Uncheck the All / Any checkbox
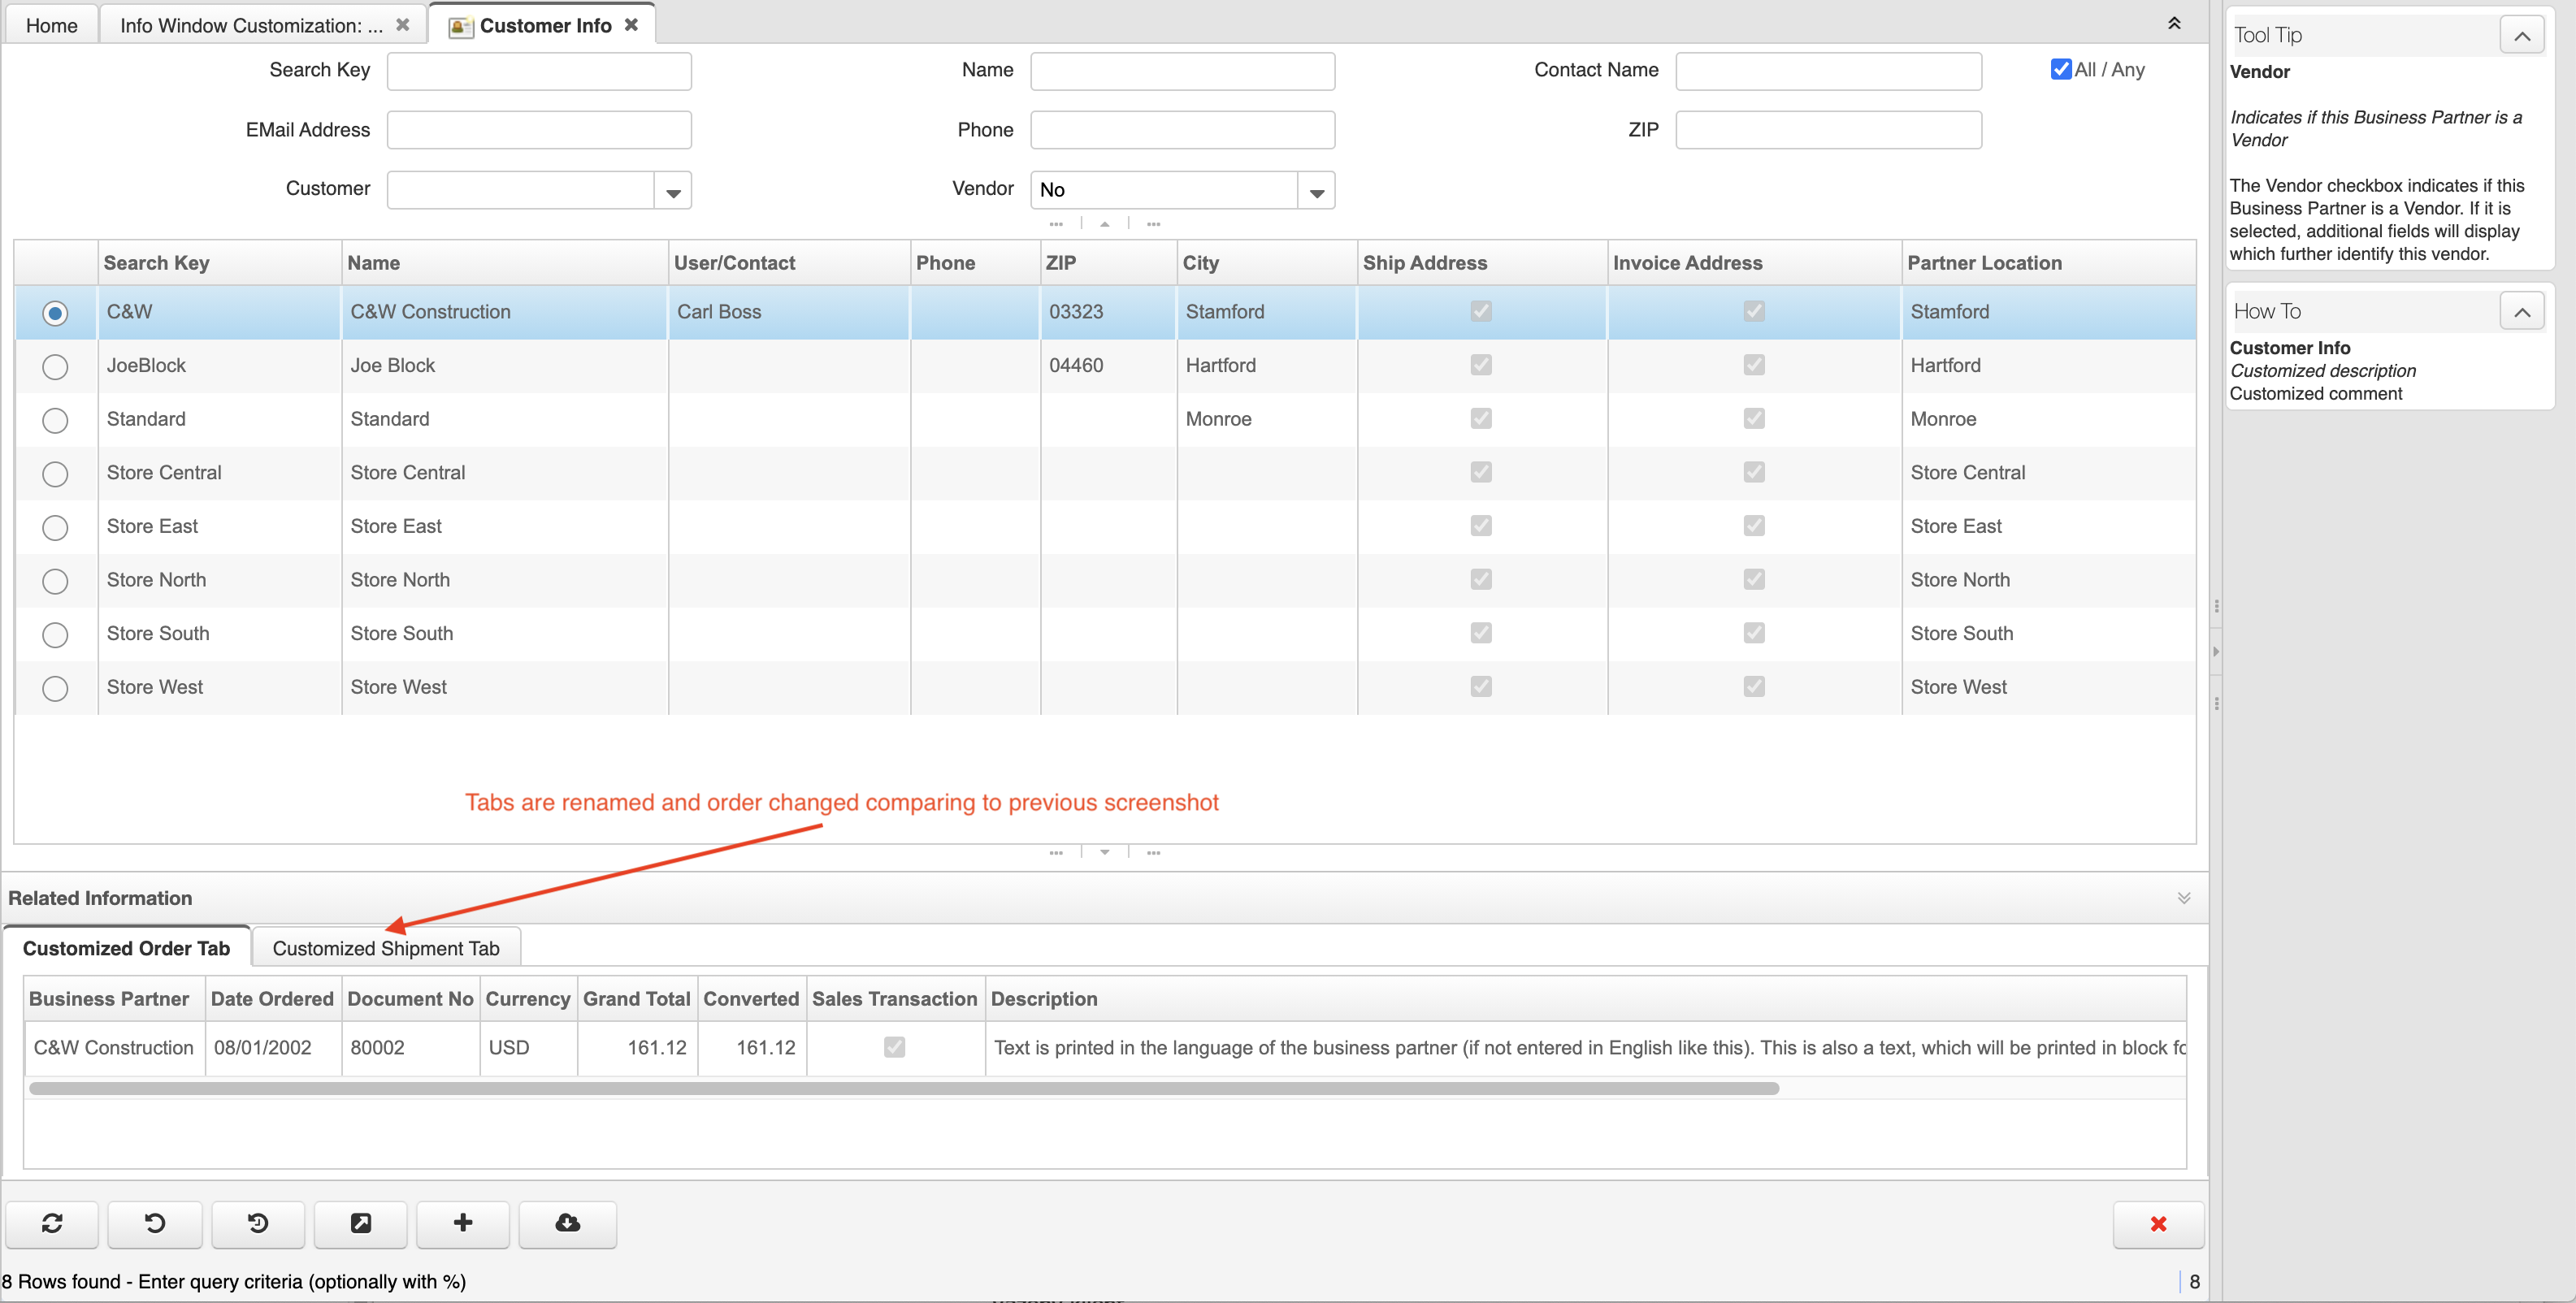 click(2060, 69)
